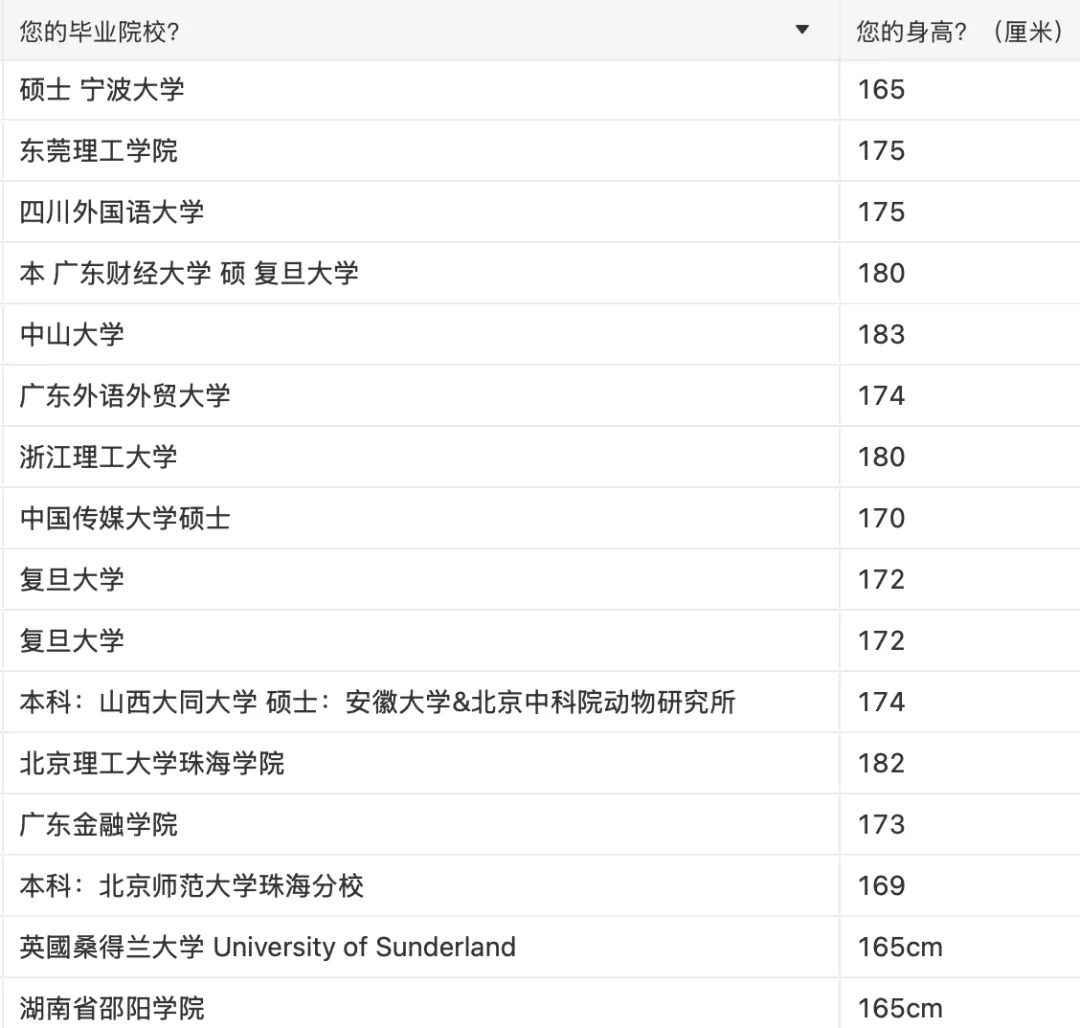This screenshot has width=1080, height=1028.
Task: Click height 174 in the 山西大同大学 row
Action: (960, 702)
